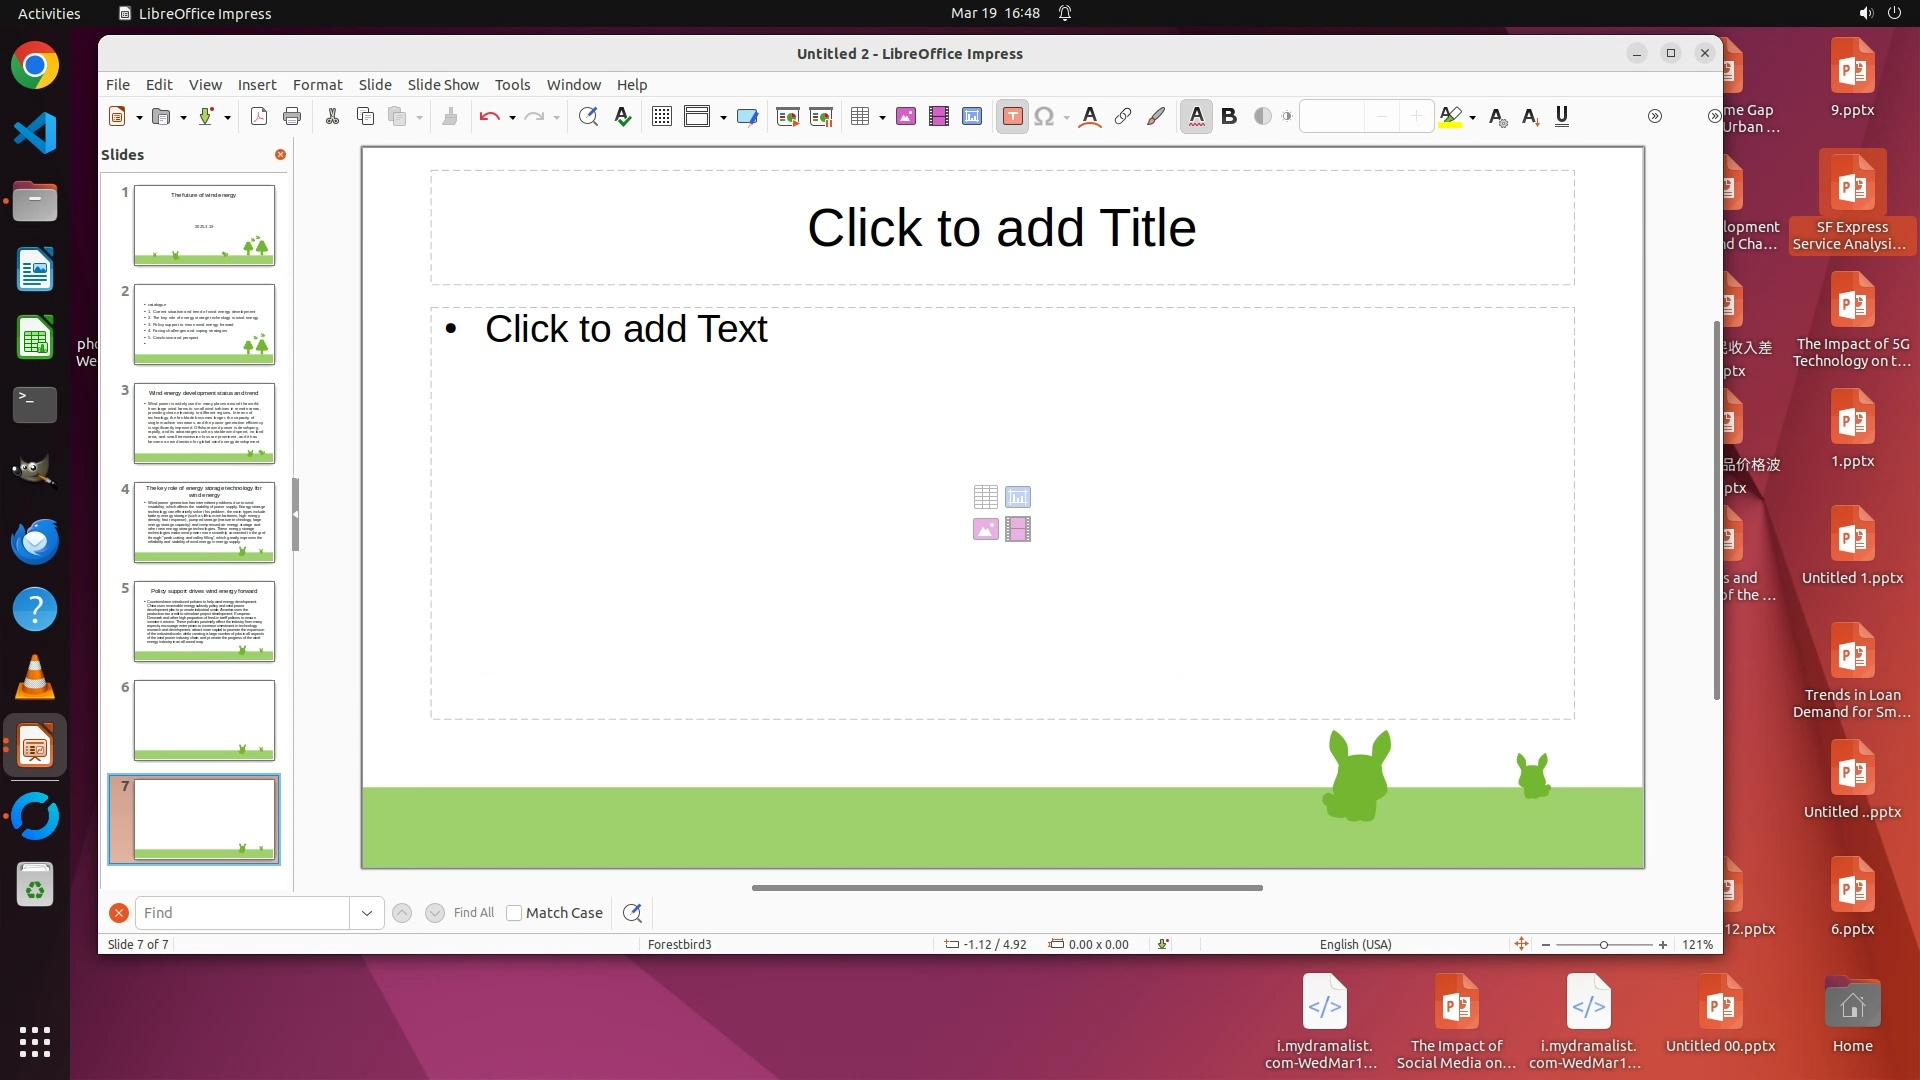The height and width of the screenshot is (1080, 1920).
Task: Expand the Undo history dropdown arrow
Action: pos(512,118)
